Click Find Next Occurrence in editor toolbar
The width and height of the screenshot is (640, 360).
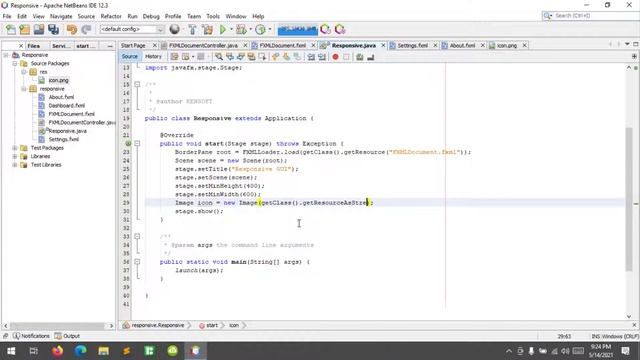(241, 57)
